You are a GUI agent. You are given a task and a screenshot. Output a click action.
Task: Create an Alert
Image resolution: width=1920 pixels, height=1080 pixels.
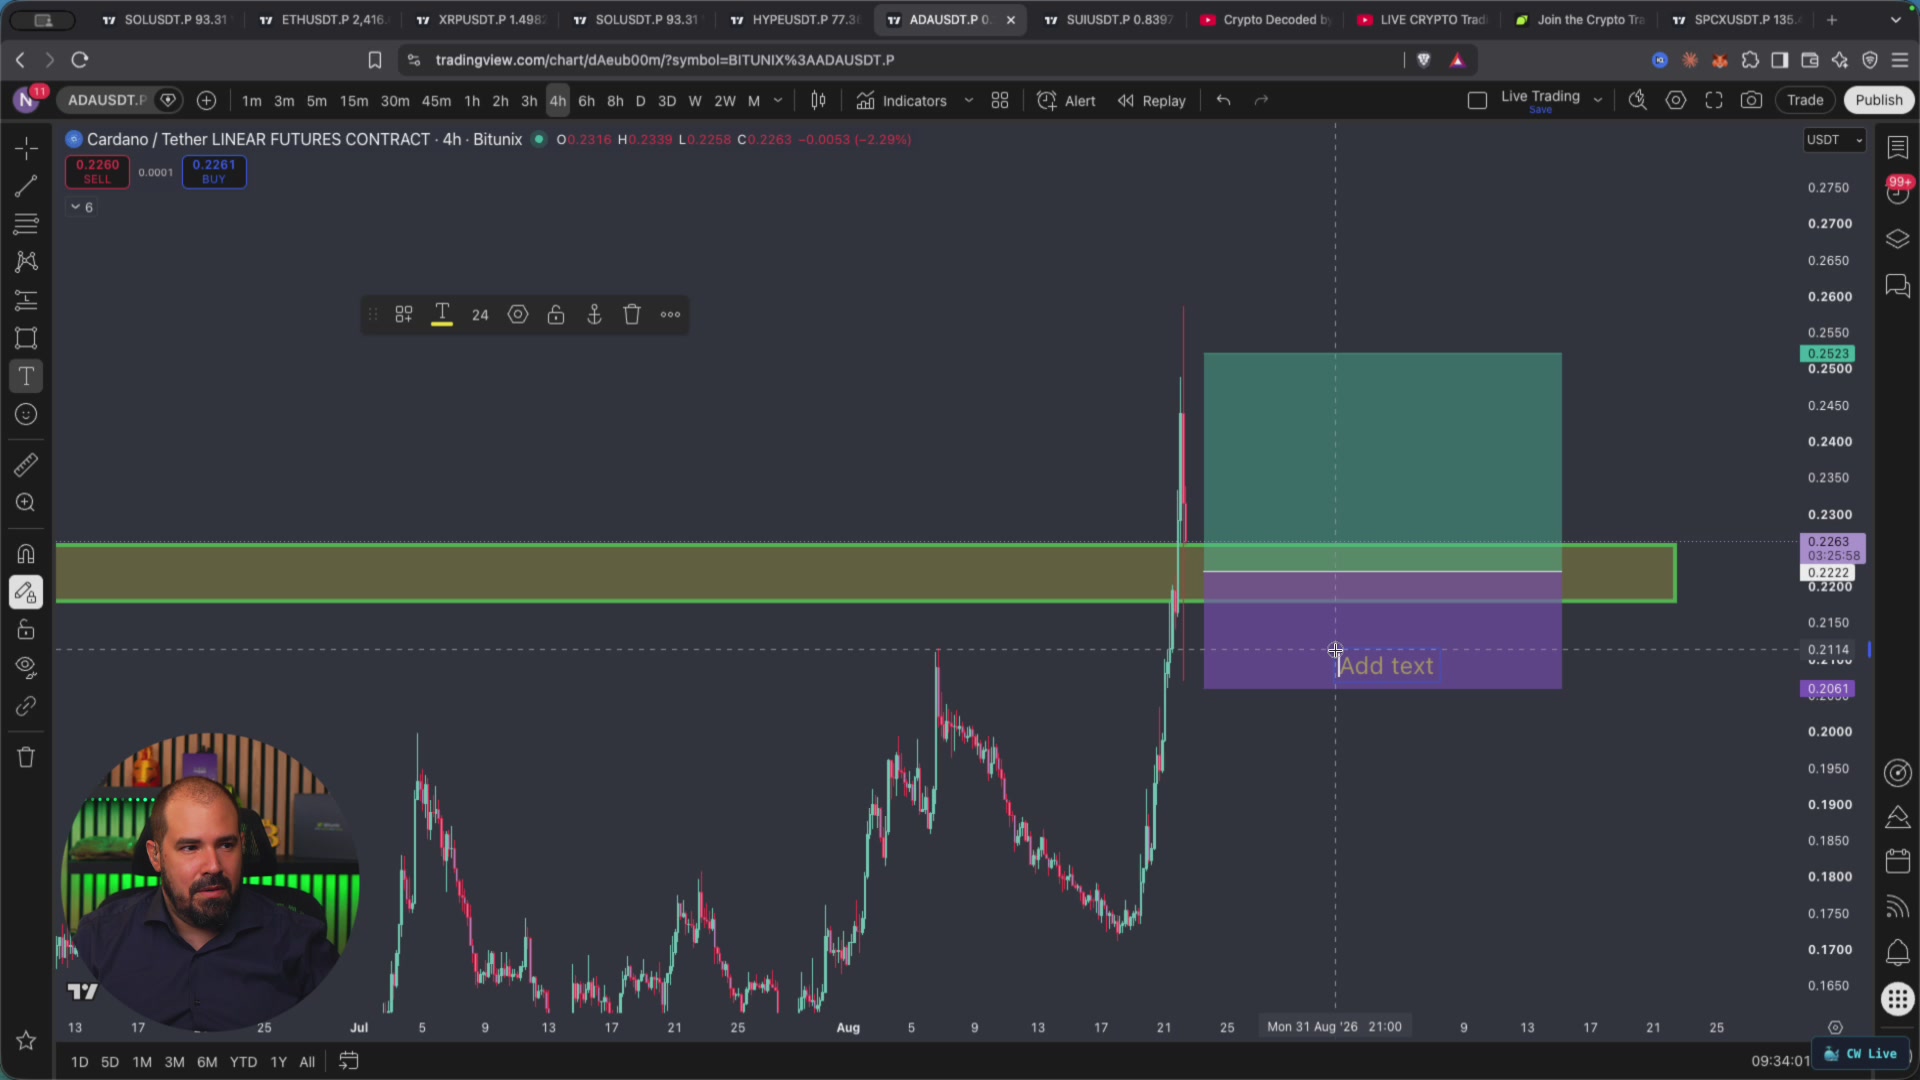point(1066,101)
